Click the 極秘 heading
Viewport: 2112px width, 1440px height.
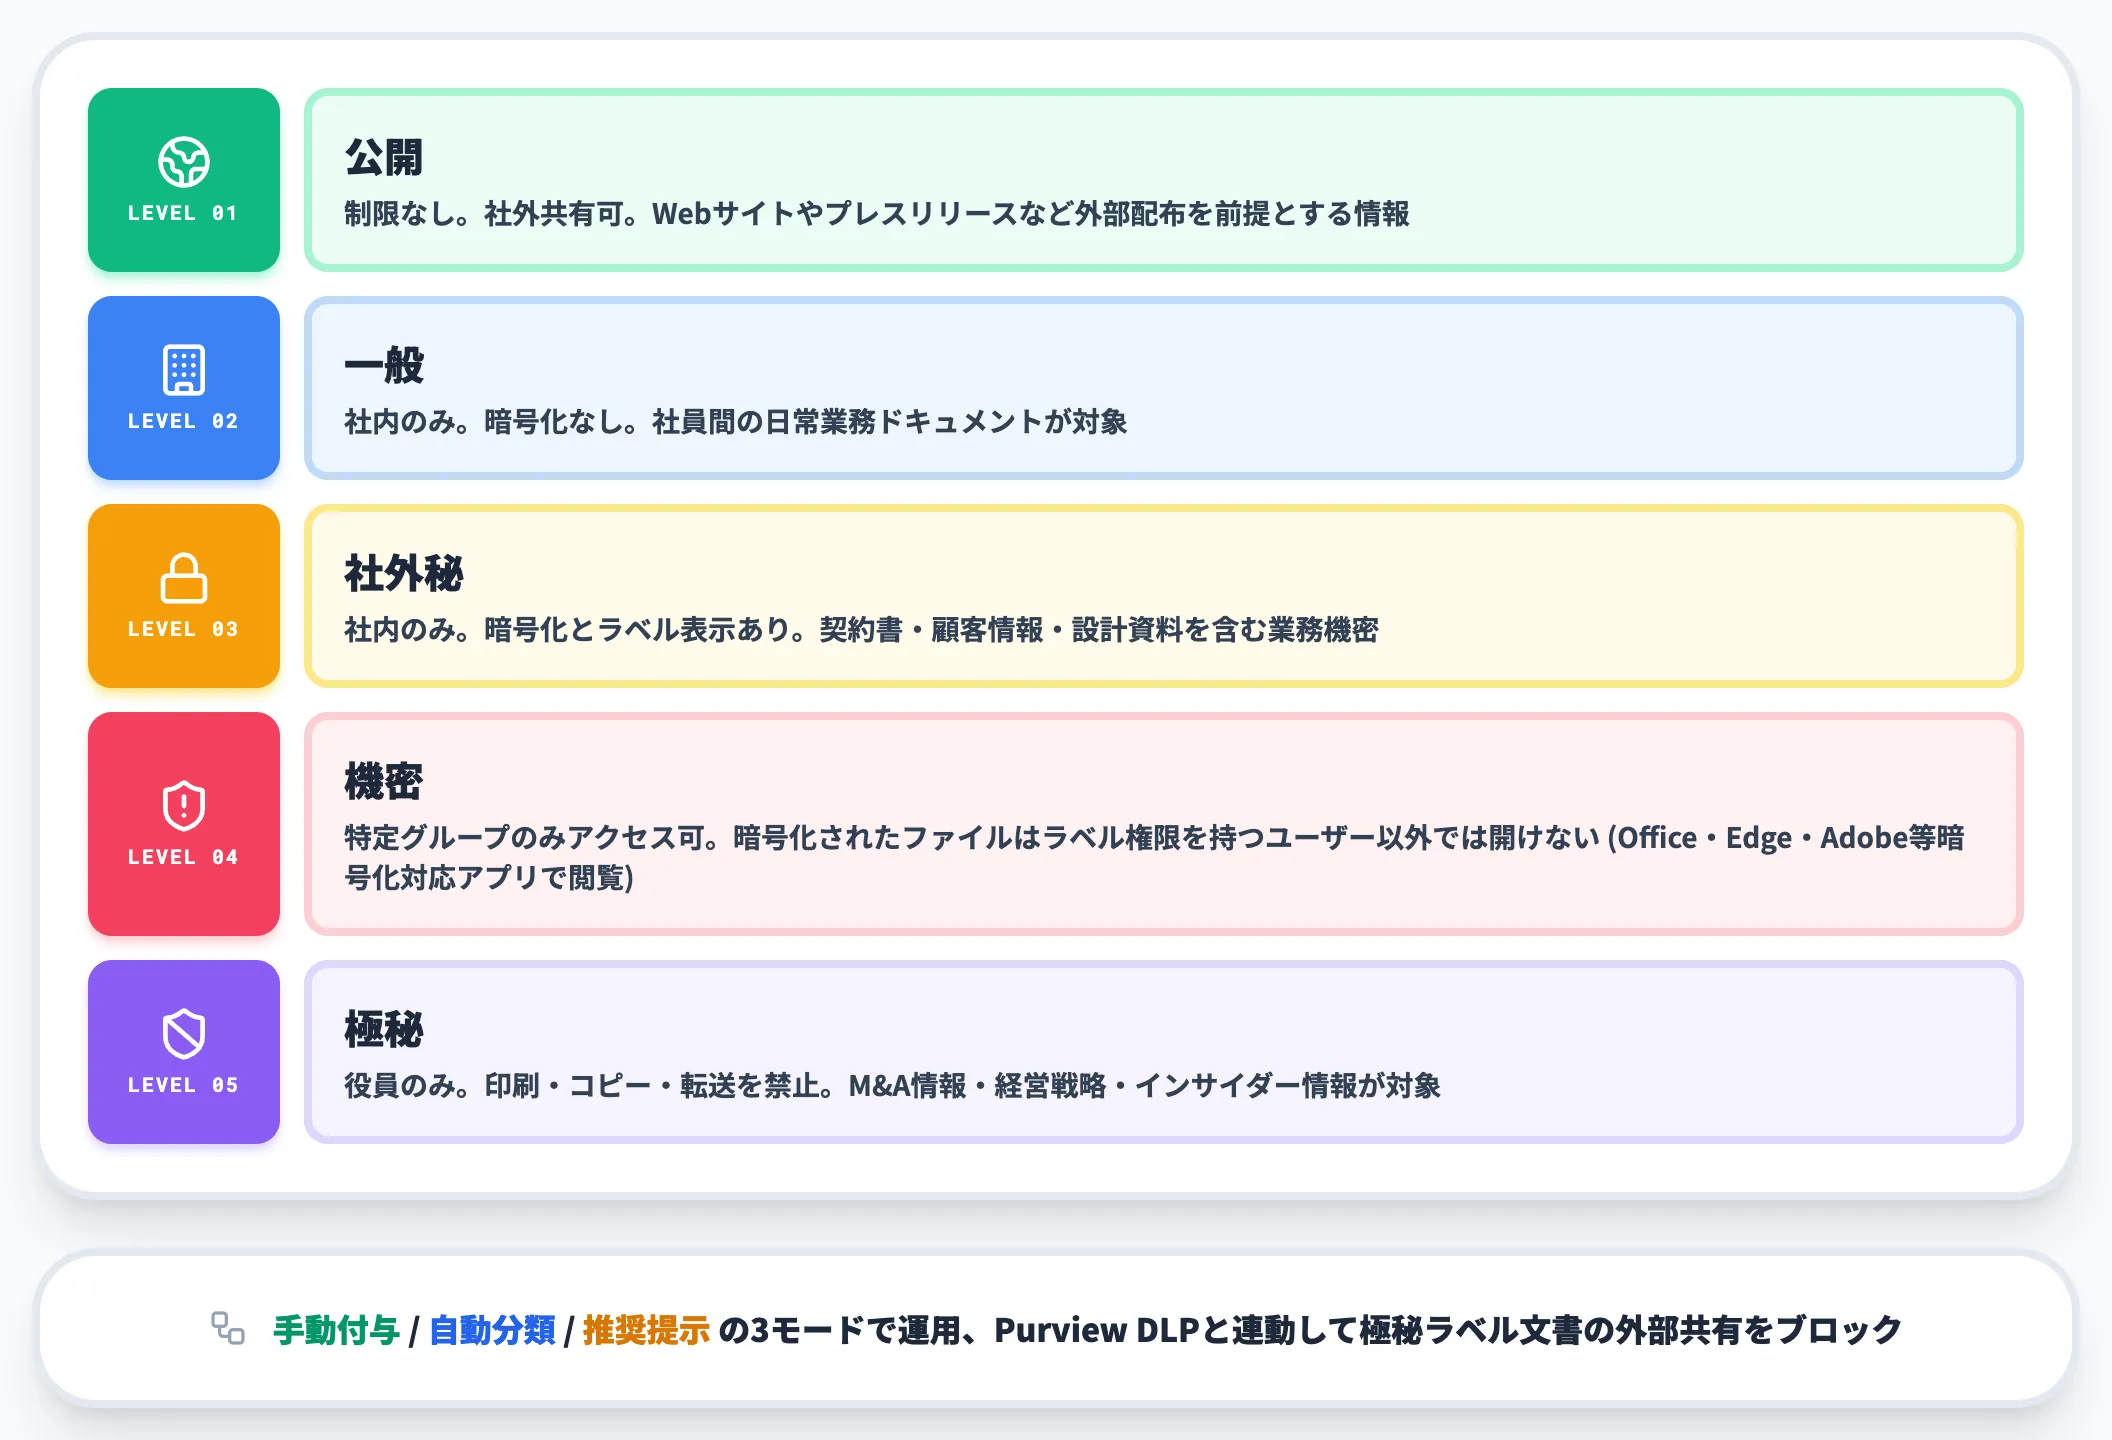point(384,1029)
